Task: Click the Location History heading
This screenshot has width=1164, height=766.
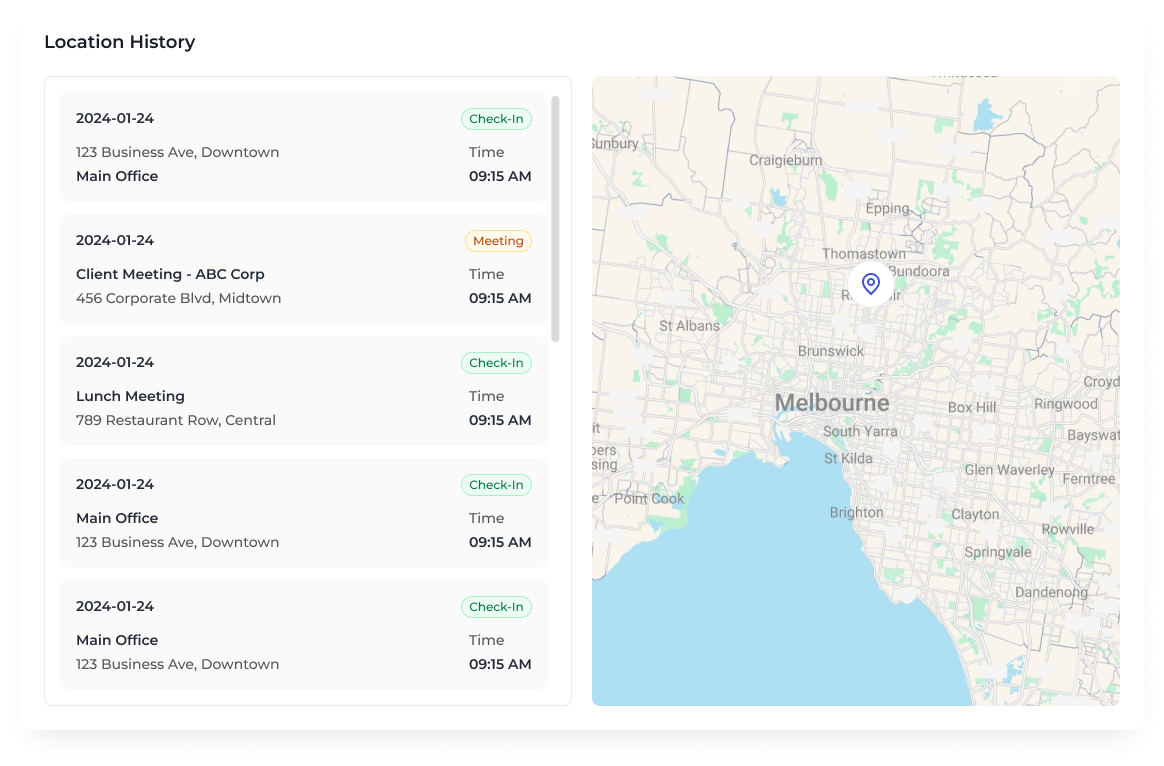Action: (x=120, y=42)
